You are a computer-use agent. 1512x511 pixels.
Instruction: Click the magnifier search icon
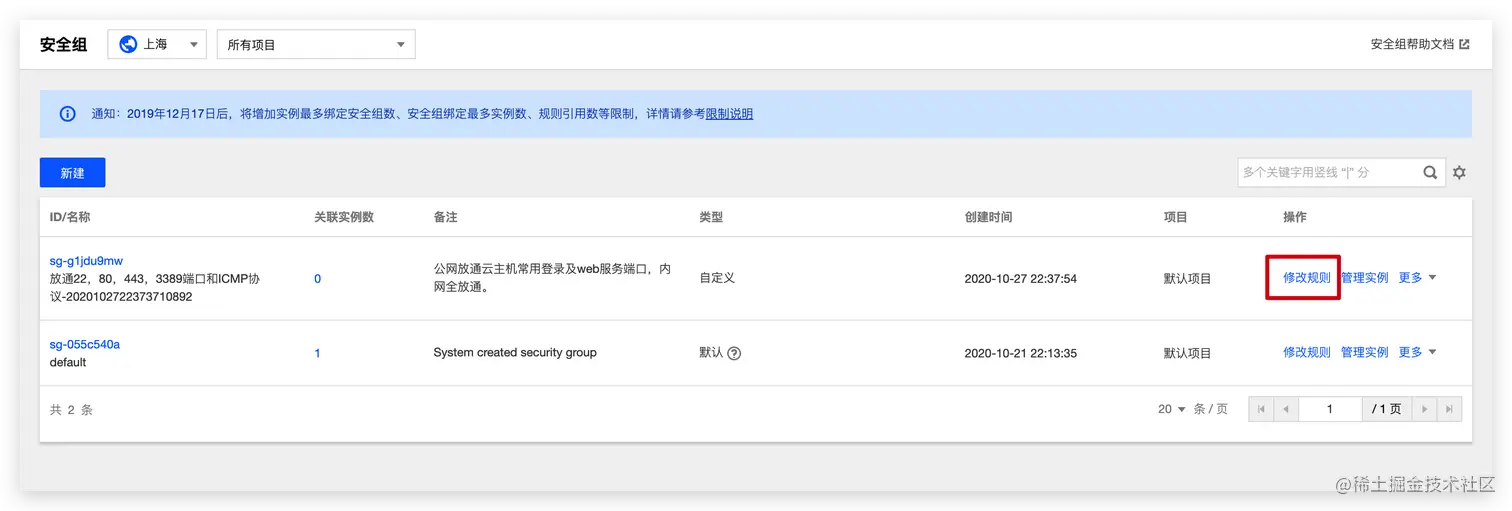tap(1431, 172)
